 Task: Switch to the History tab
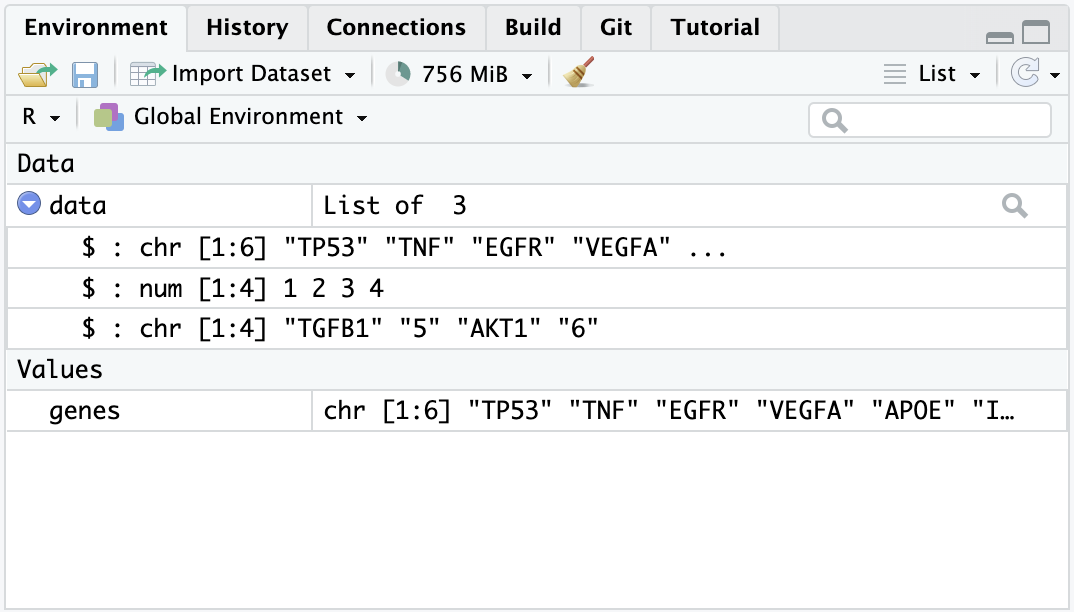247,27
